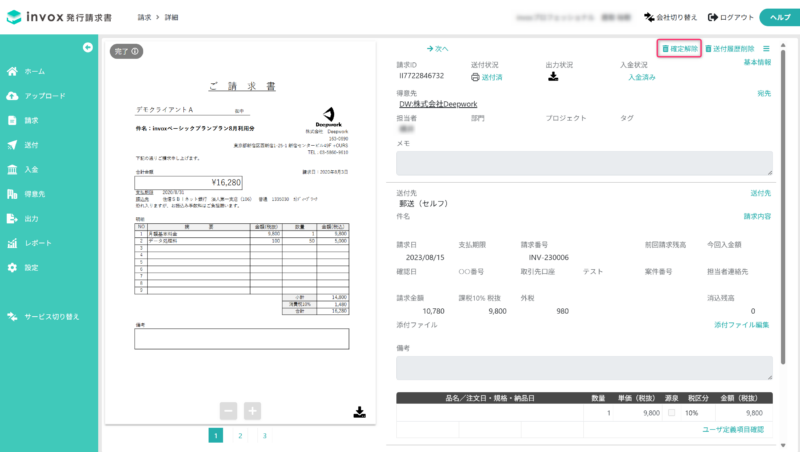Viewport: 800px width, 452px height.
Task: Jump to 請求内容 section
Action: [x=757, y=216]
